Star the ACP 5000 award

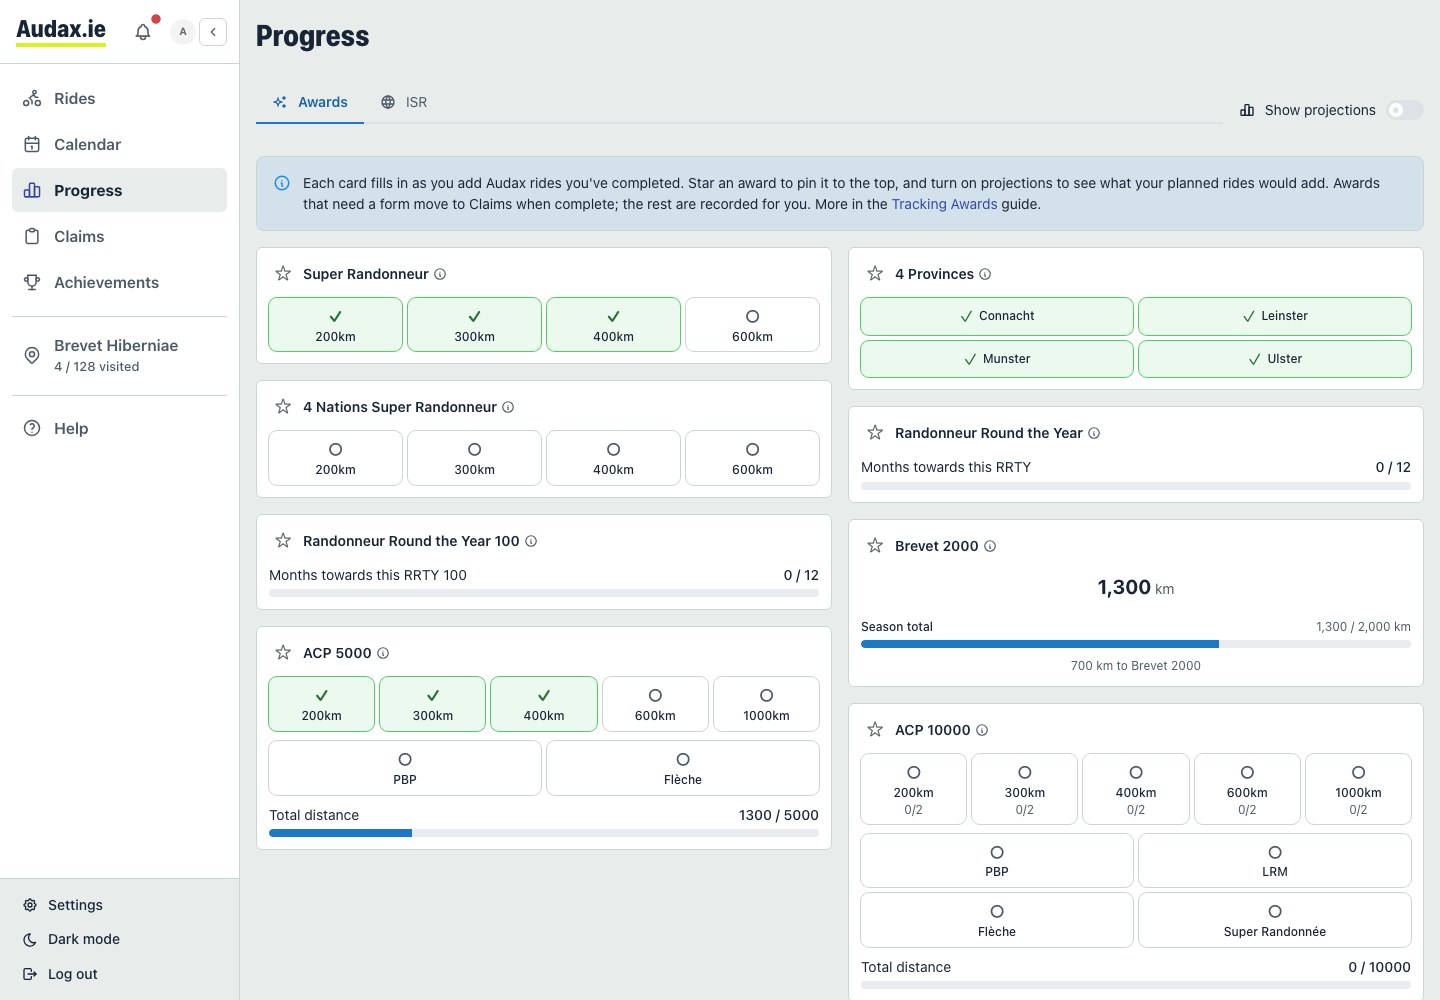283,653
